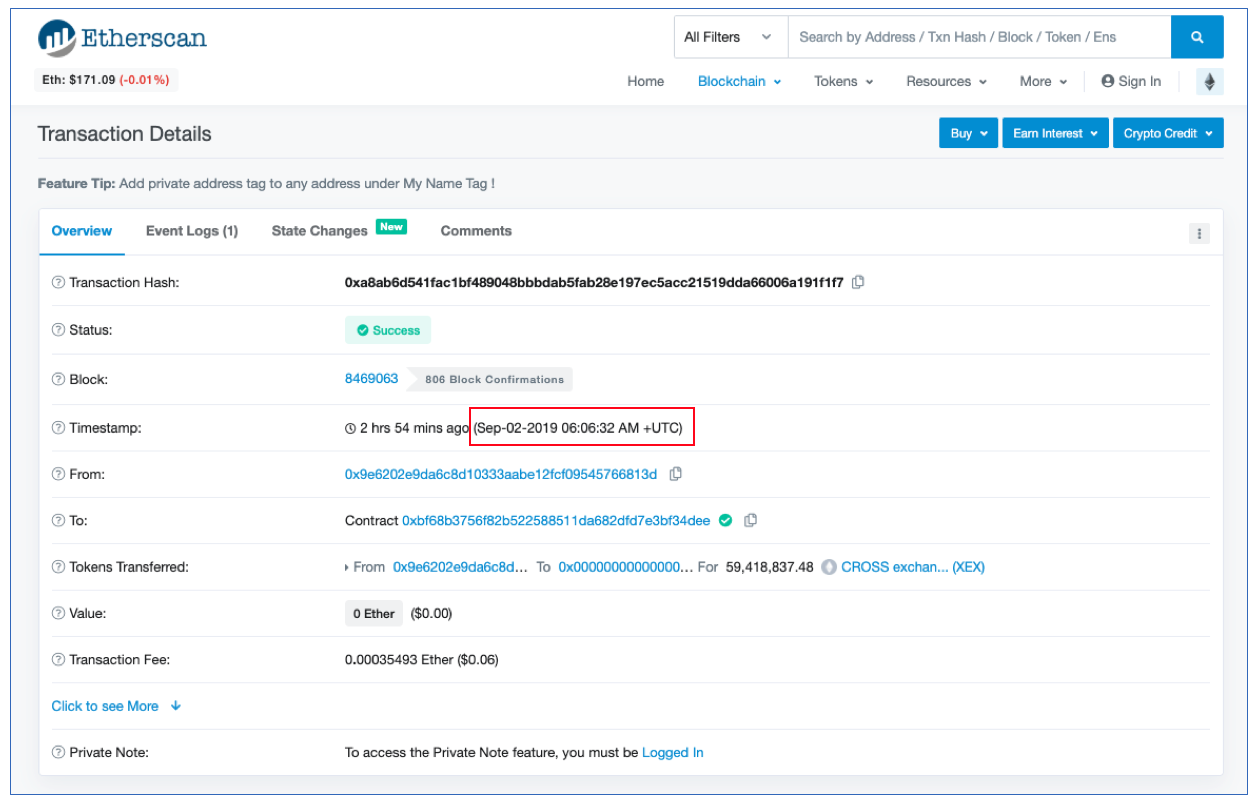The width and height of the screenshot is (1259, 805).
Task: Expand the Earn Interest dropdown
Action: pos(1055,133)
